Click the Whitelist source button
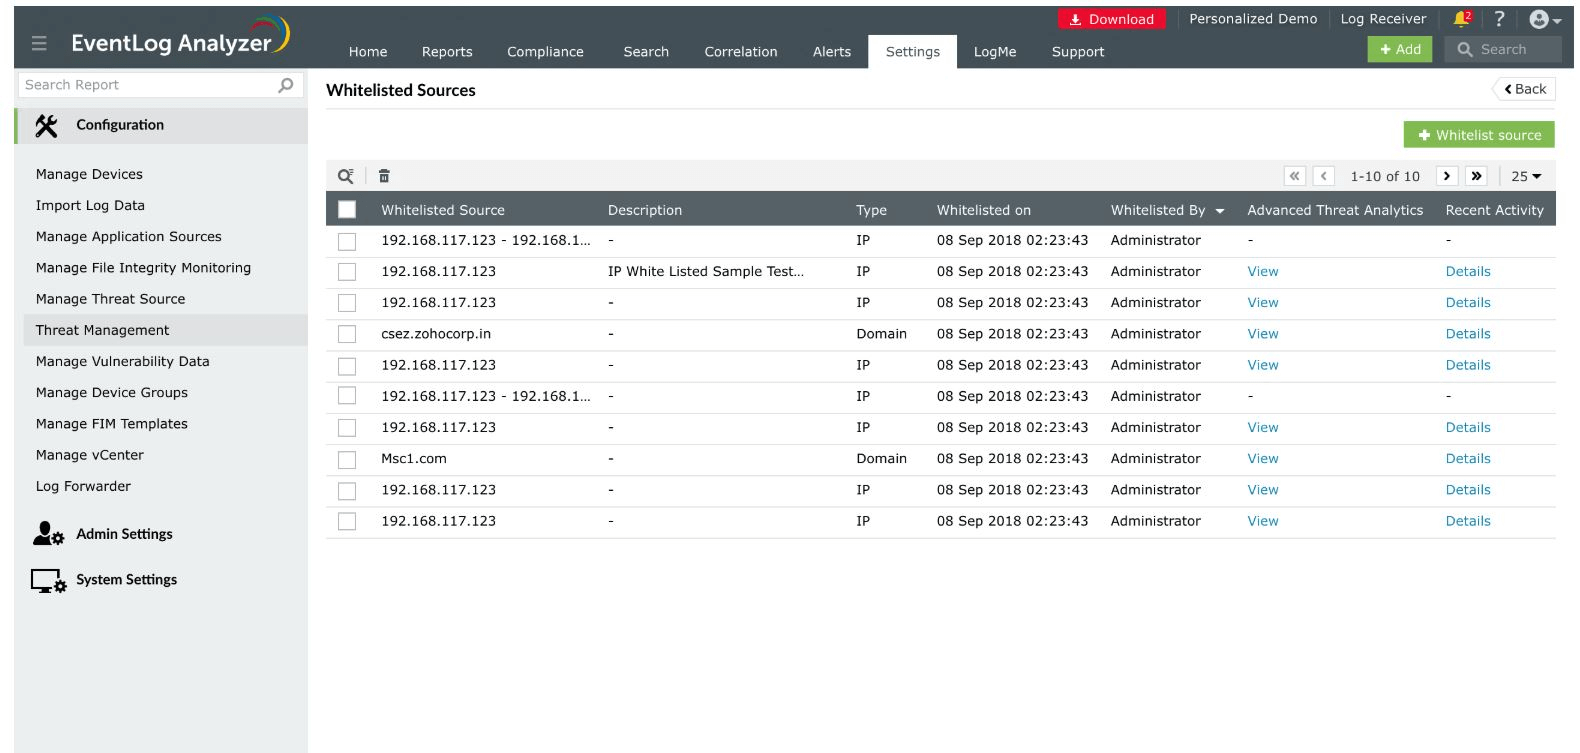1580x753 pixels. tap(1479, 135)
